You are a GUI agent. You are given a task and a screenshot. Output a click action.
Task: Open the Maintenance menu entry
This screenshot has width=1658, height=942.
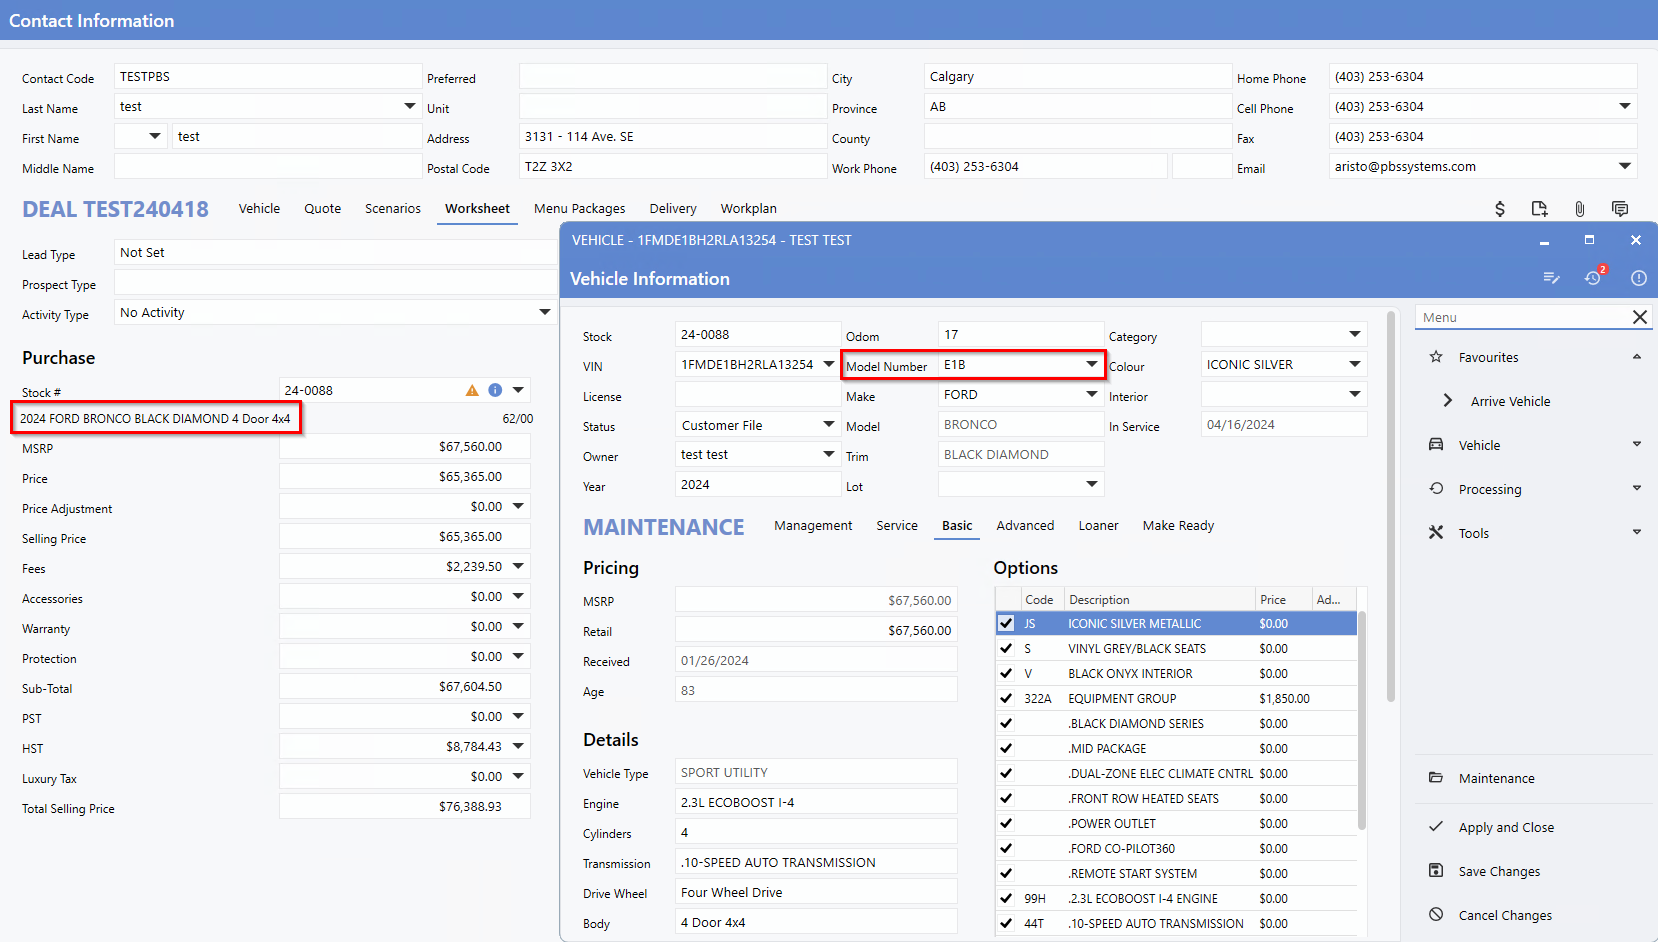(x=1496, y=778)
